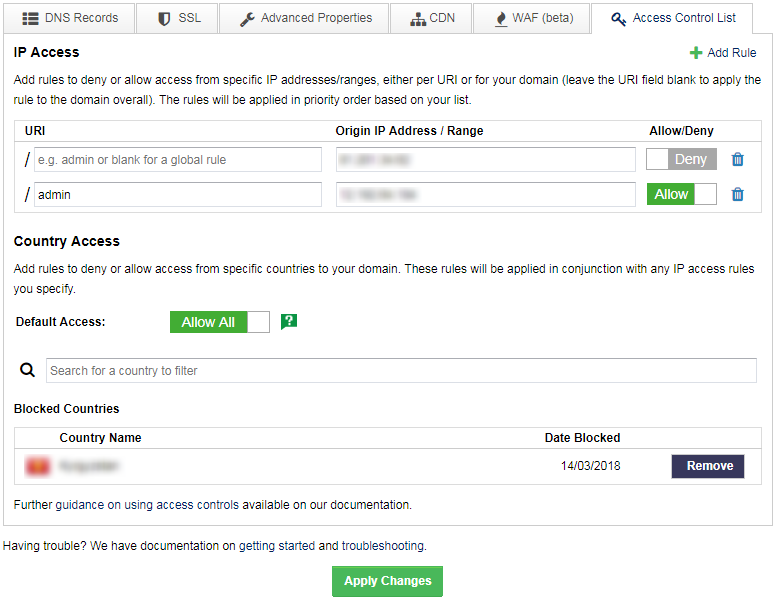Open the Advanced Properties tab
The height and width of the screenshot is (600, 777).
pos(306,18)
